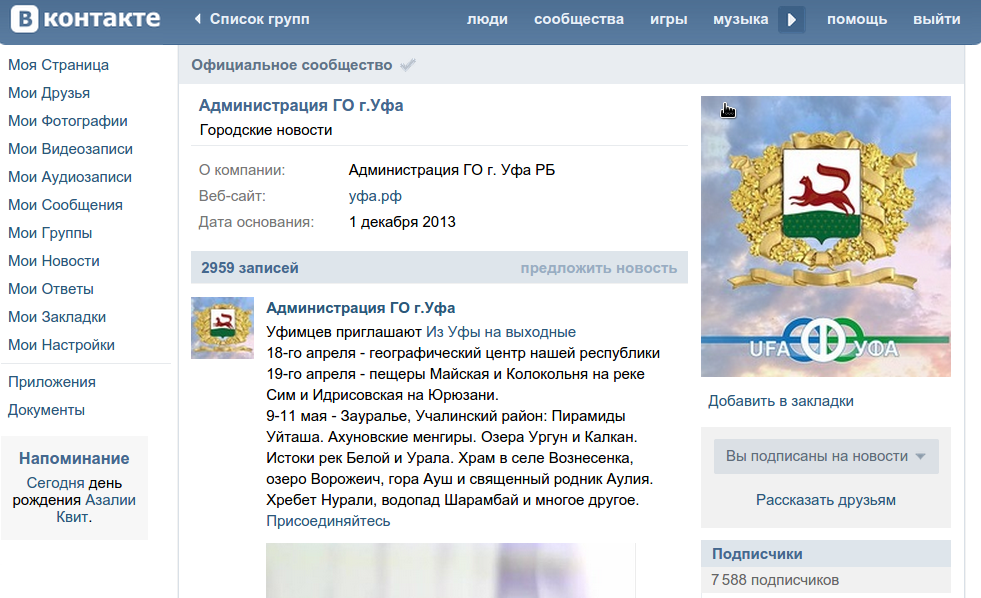The height and width of the screenshot is (598, 981).
Task: Open Мои Фотографии in the sidebar
Action: (68, 121)
